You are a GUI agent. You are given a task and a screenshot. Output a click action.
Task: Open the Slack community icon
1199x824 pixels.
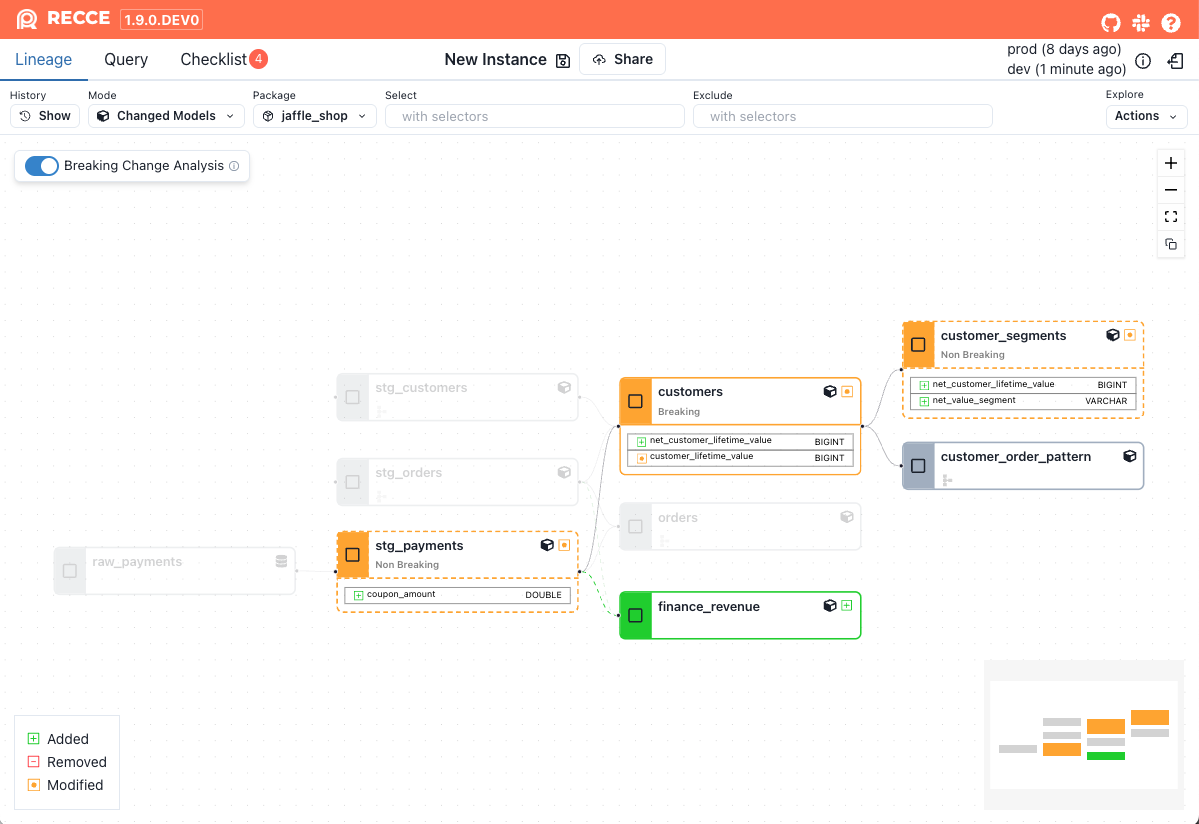coord(1141,23)
